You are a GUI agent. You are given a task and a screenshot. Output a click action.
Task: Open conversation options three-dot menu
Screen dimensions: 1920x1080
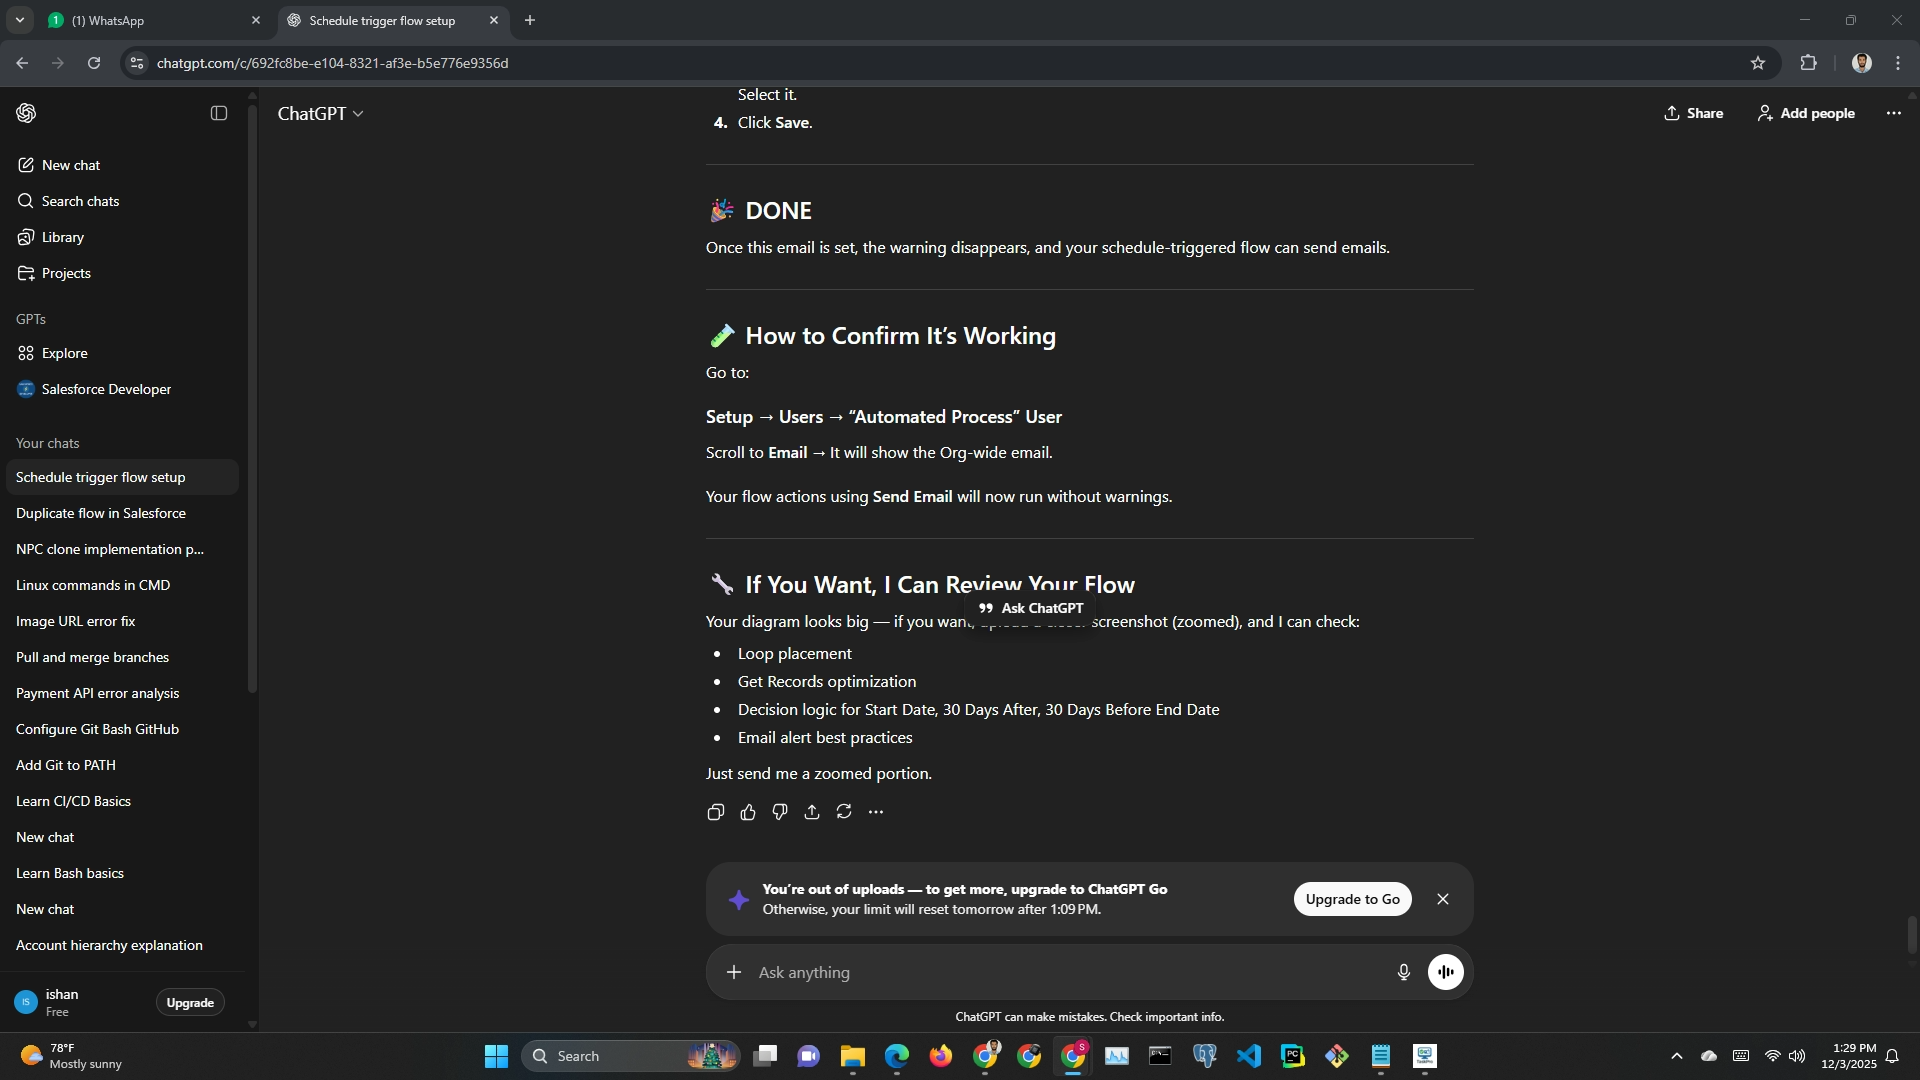tap(1893, 113)
